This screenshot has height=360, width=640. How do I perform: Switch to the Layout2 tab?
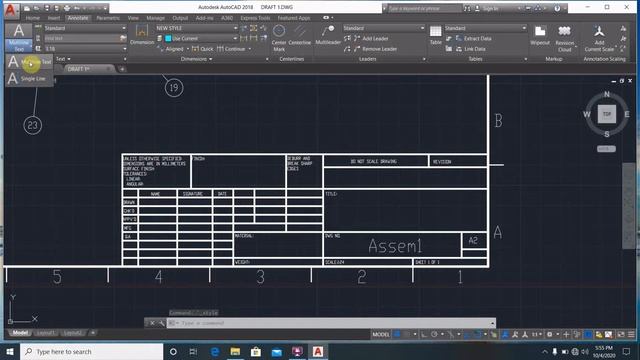coord(73,333)
